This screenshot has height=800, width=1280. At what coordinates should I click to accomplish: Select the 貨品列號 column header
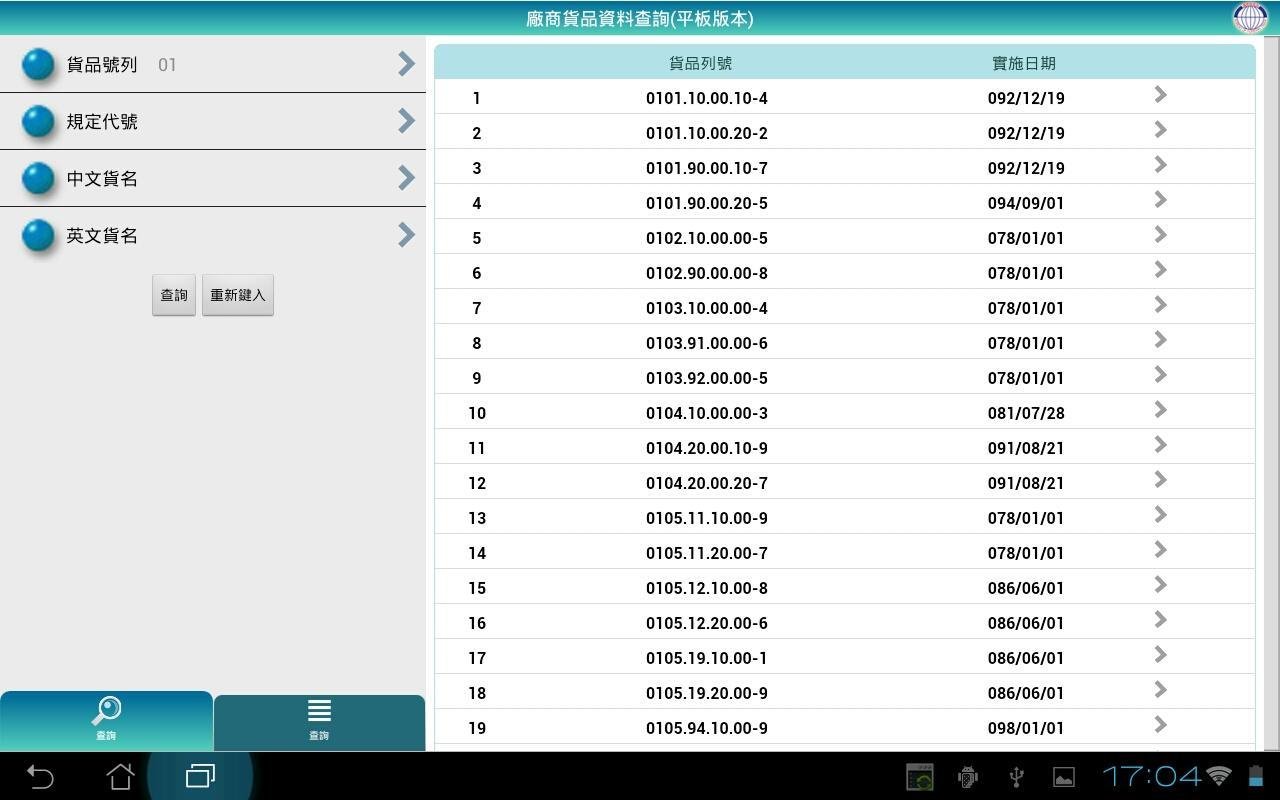tap(700, 63)
